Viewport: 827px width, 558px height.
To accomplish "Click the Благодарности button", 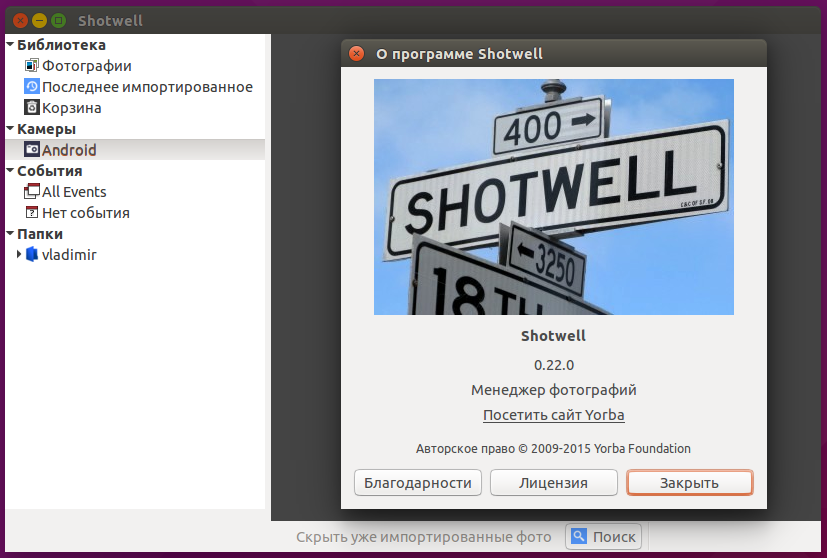I will [418, 483].
